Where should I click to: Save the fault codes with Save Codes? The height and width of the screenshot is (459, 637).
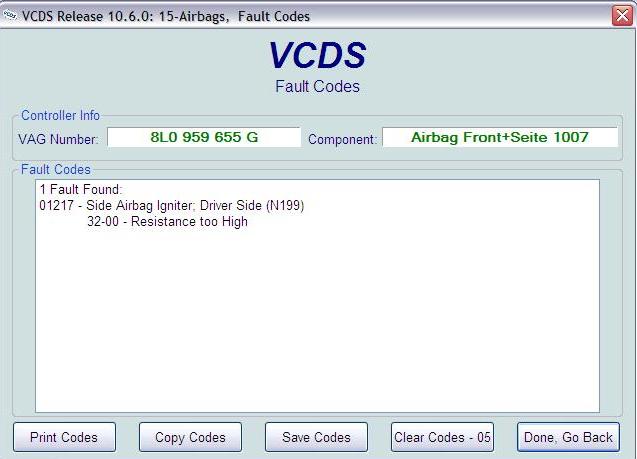[x=316, y=437]
